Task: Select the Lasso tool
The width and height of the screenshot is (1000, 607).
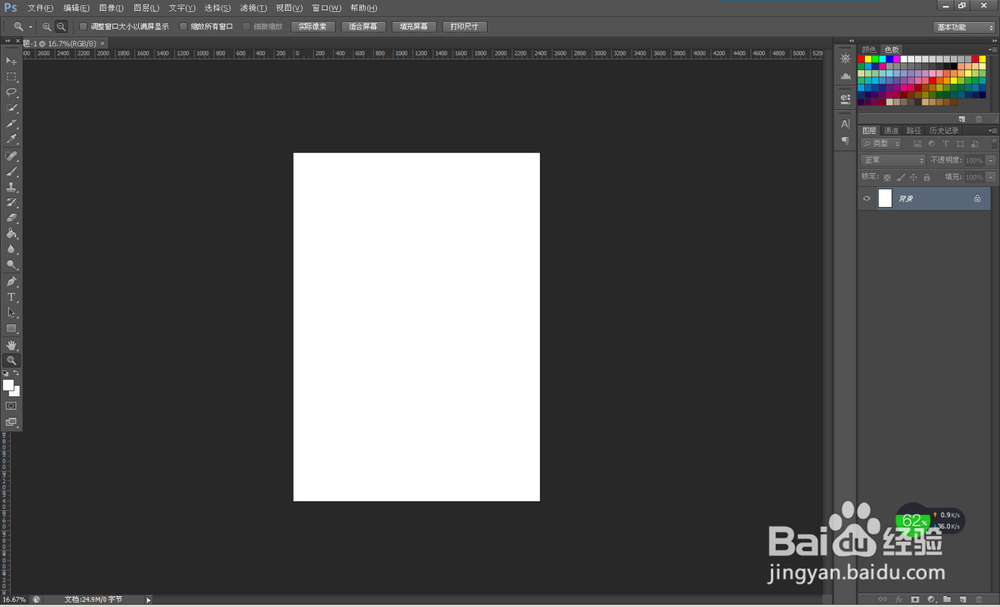Action: pos(12,92)
